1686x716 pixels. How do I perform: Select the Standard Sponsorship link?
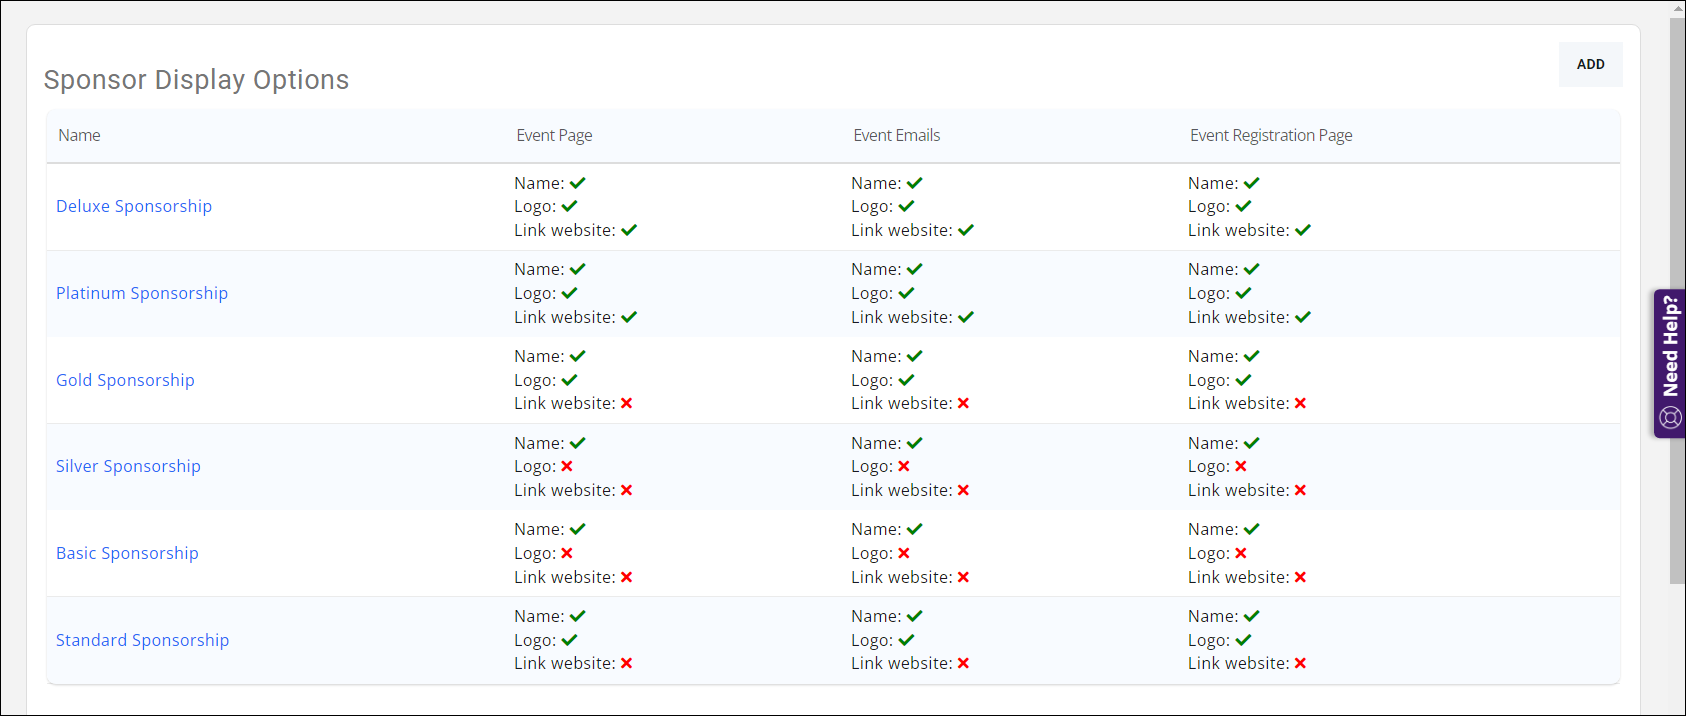click(142, 640)
